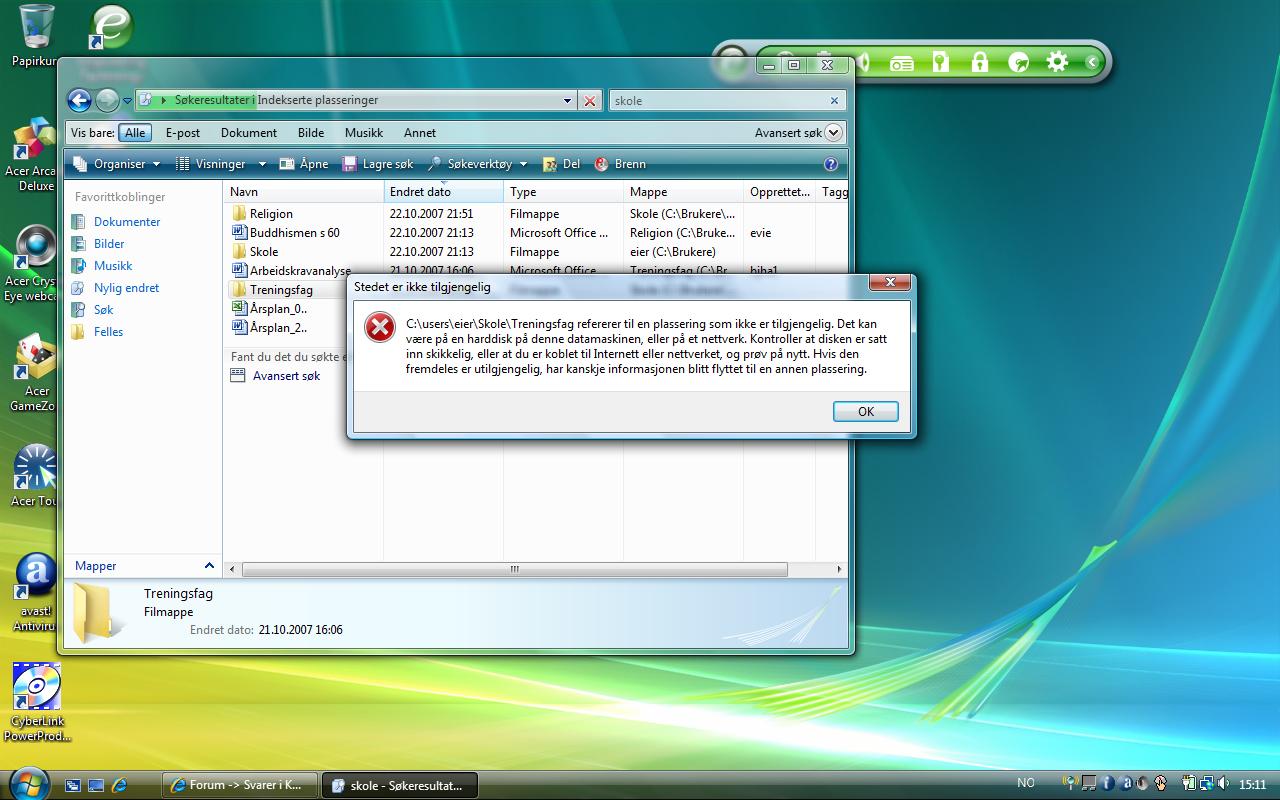
Task: Click the Forward navigation arrow
Action: coord(106,100)
